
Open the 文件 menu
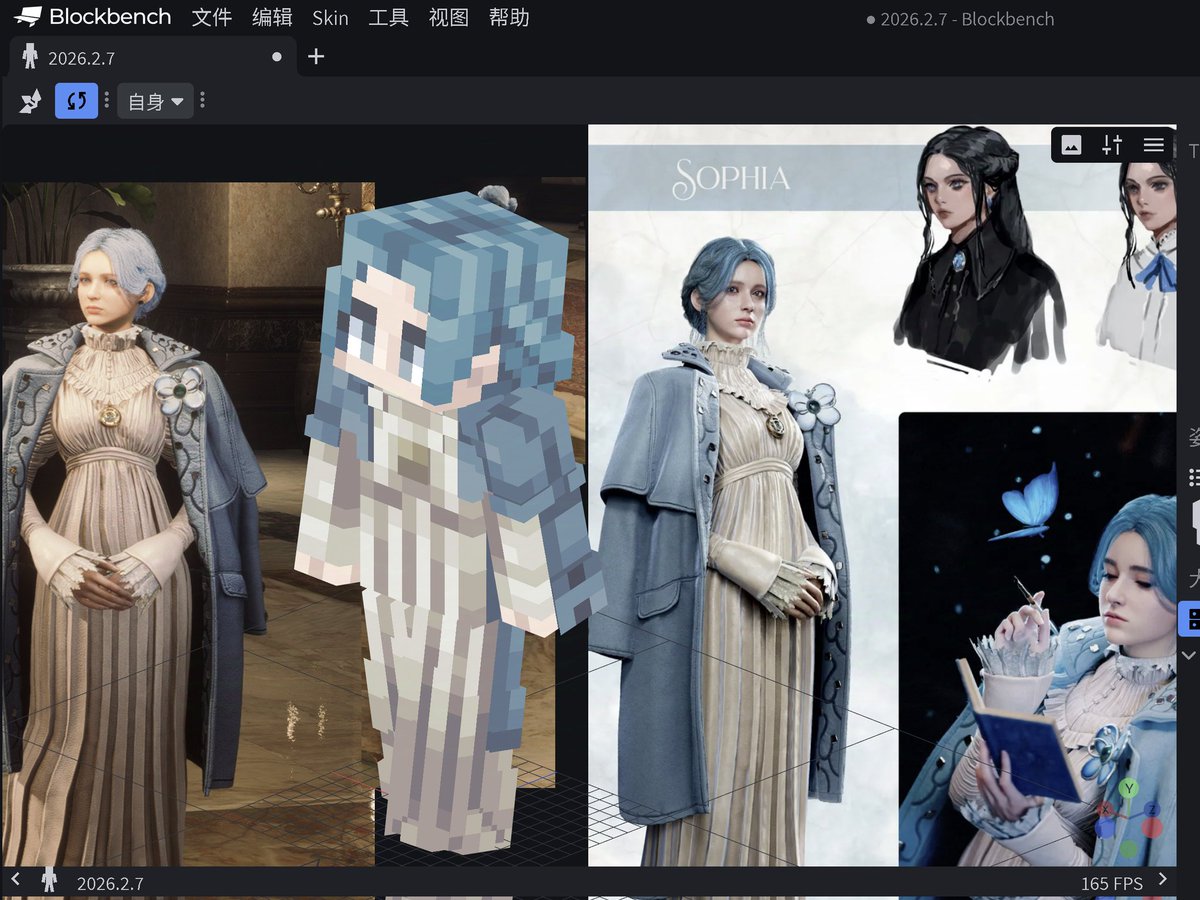pos(212,17)
